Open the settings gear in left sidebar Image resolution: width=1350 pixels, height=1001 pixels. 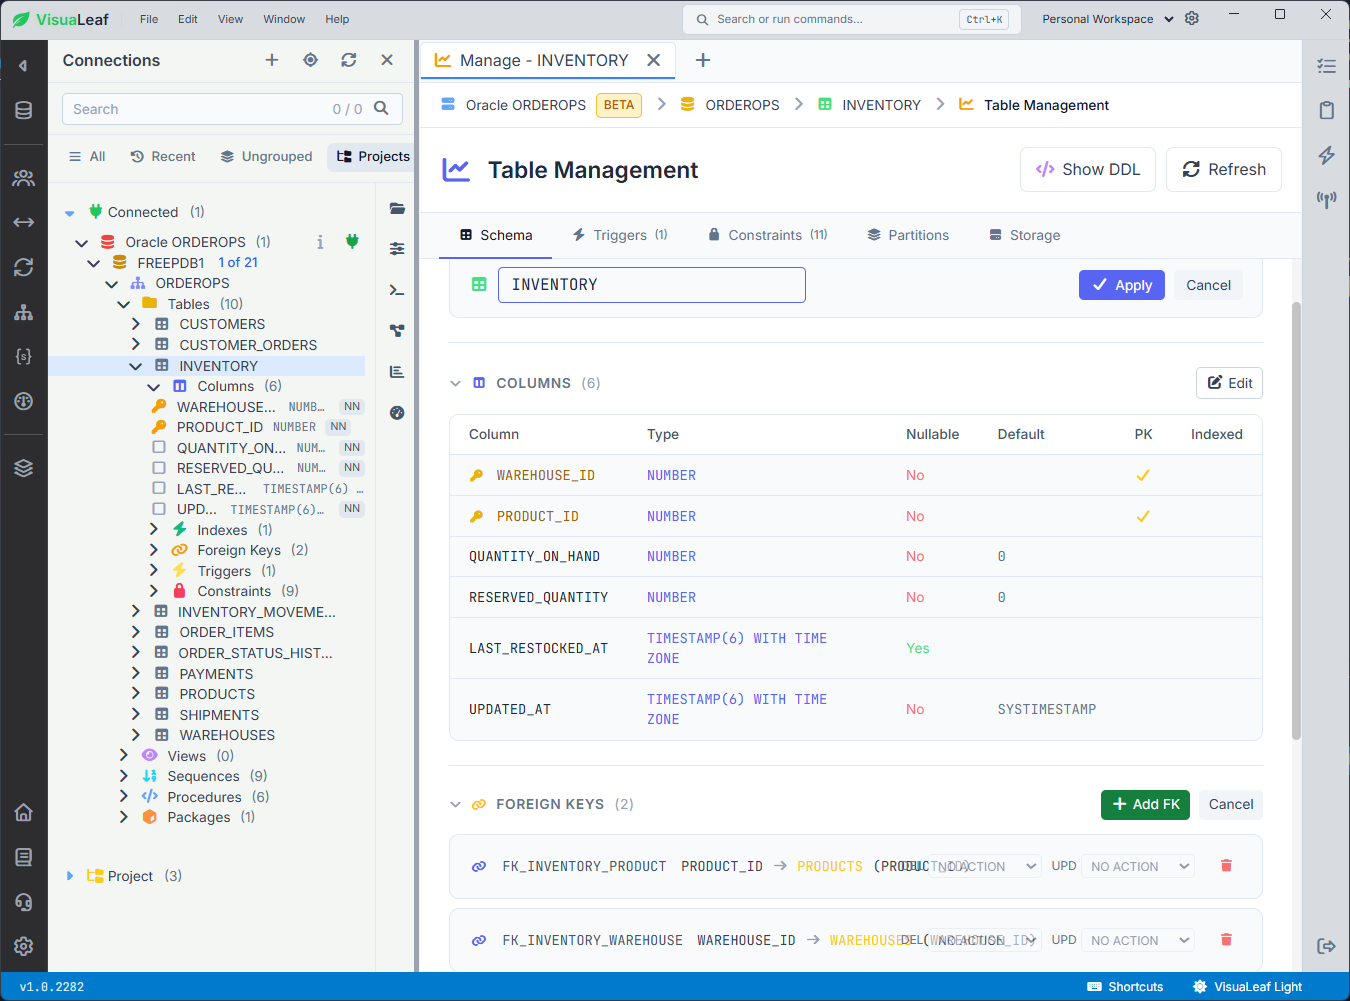pyautogui.click(x=23, y=946)
